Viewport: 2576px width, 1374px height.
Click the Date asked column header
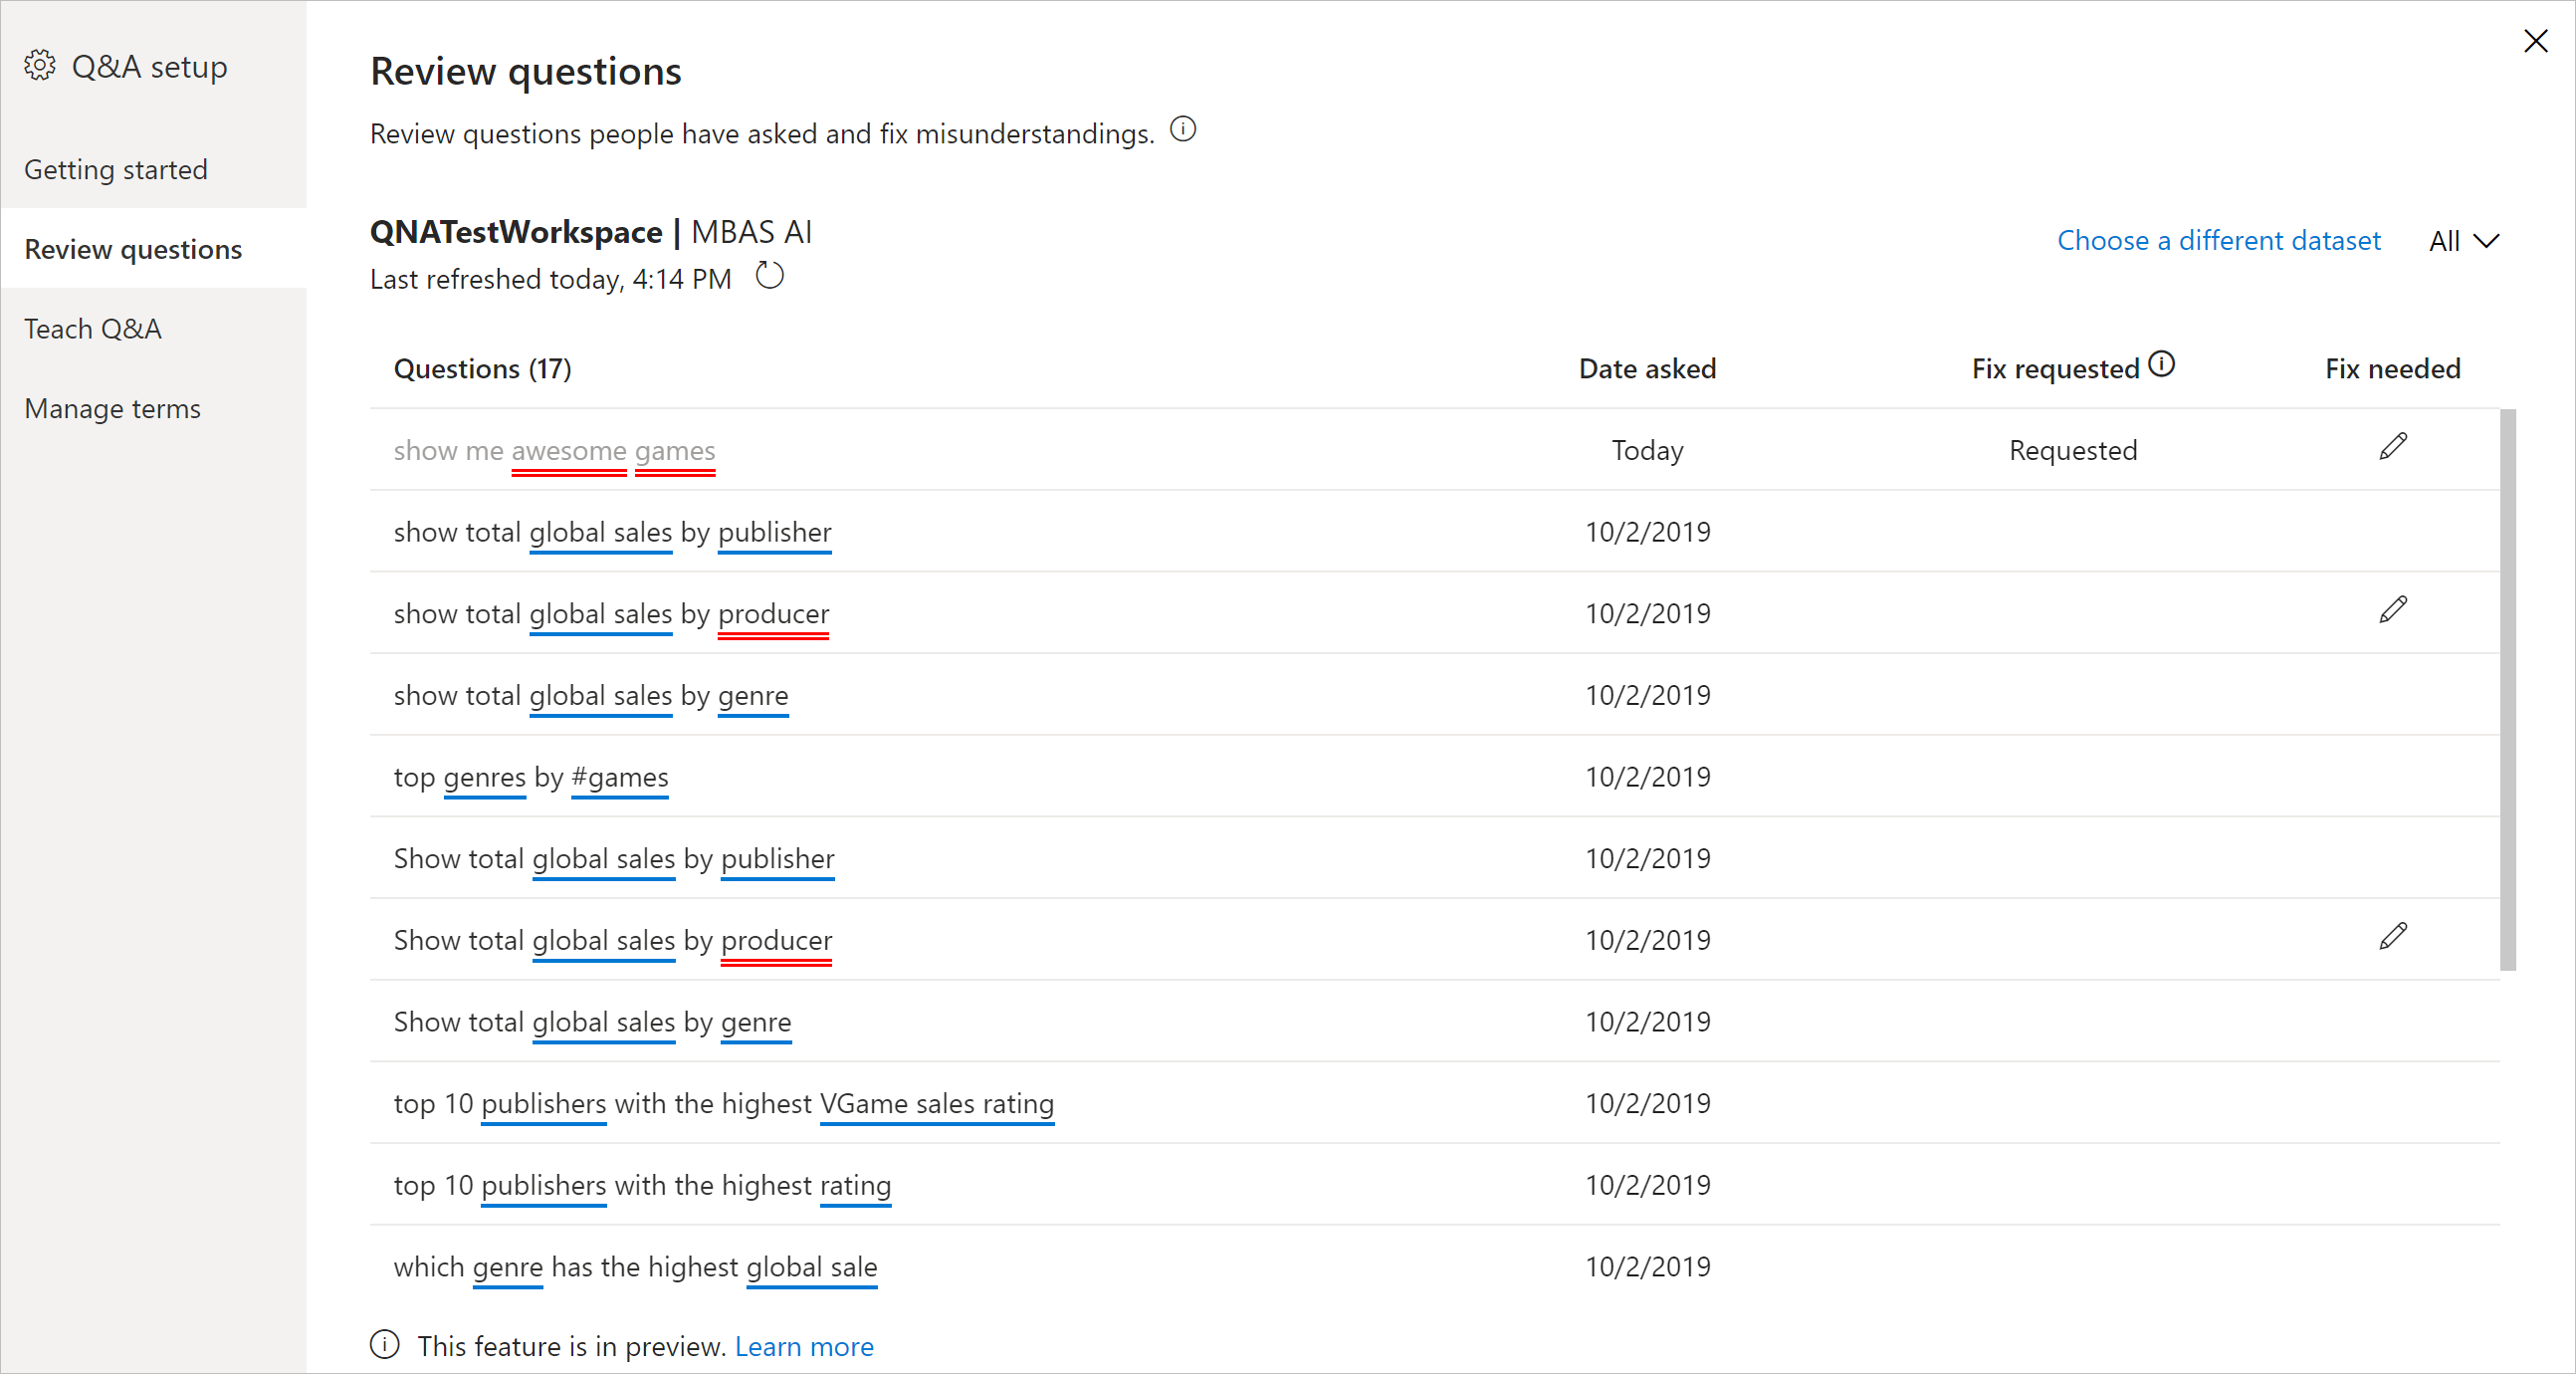point(1647,369)
